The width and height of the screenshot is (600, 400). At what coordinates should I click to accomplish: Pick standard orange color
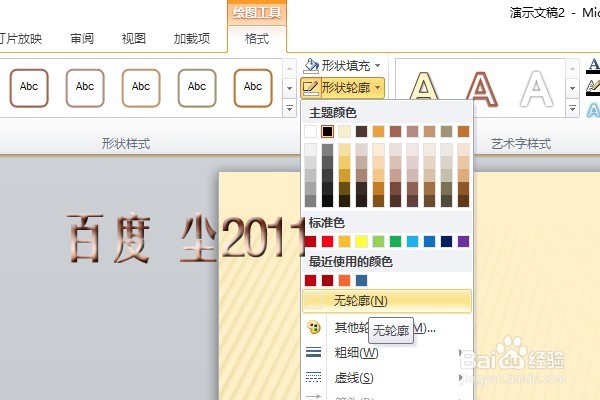[x=344, y=242]
